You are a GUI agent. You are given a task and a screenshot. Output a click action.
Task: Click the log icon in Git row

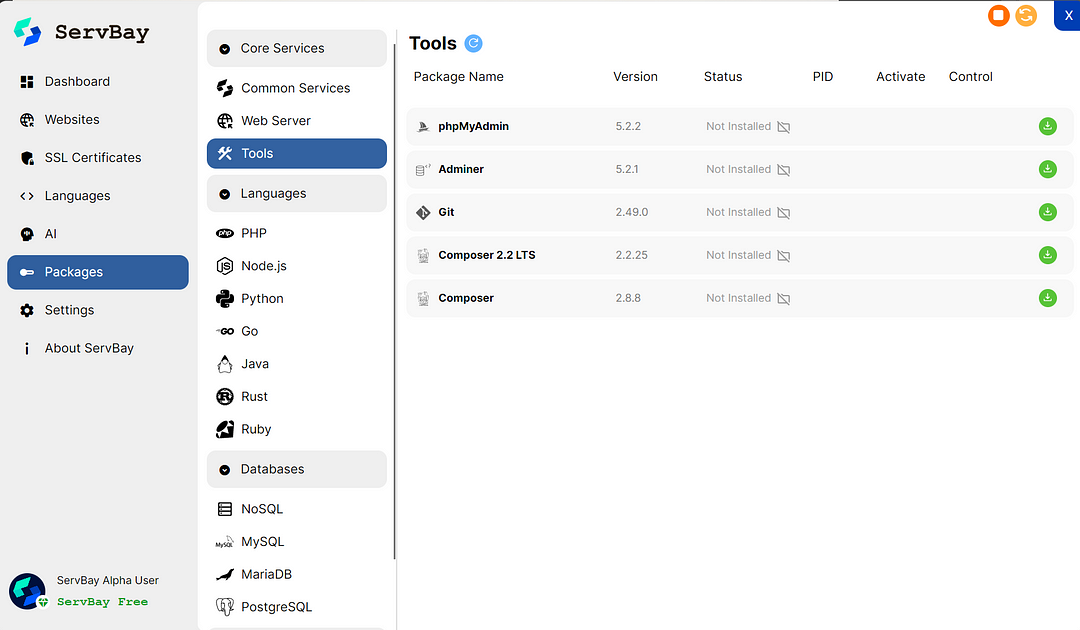(784, 213)
